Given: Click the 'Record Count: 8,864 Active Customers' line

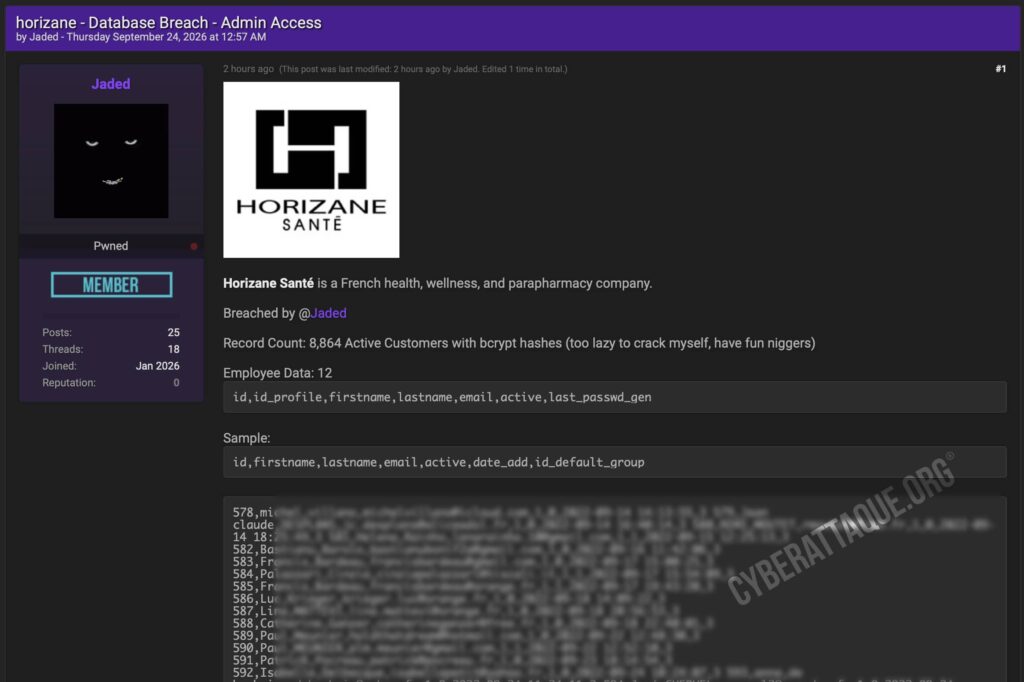Looking at the screenshot, I should [519, 343].
